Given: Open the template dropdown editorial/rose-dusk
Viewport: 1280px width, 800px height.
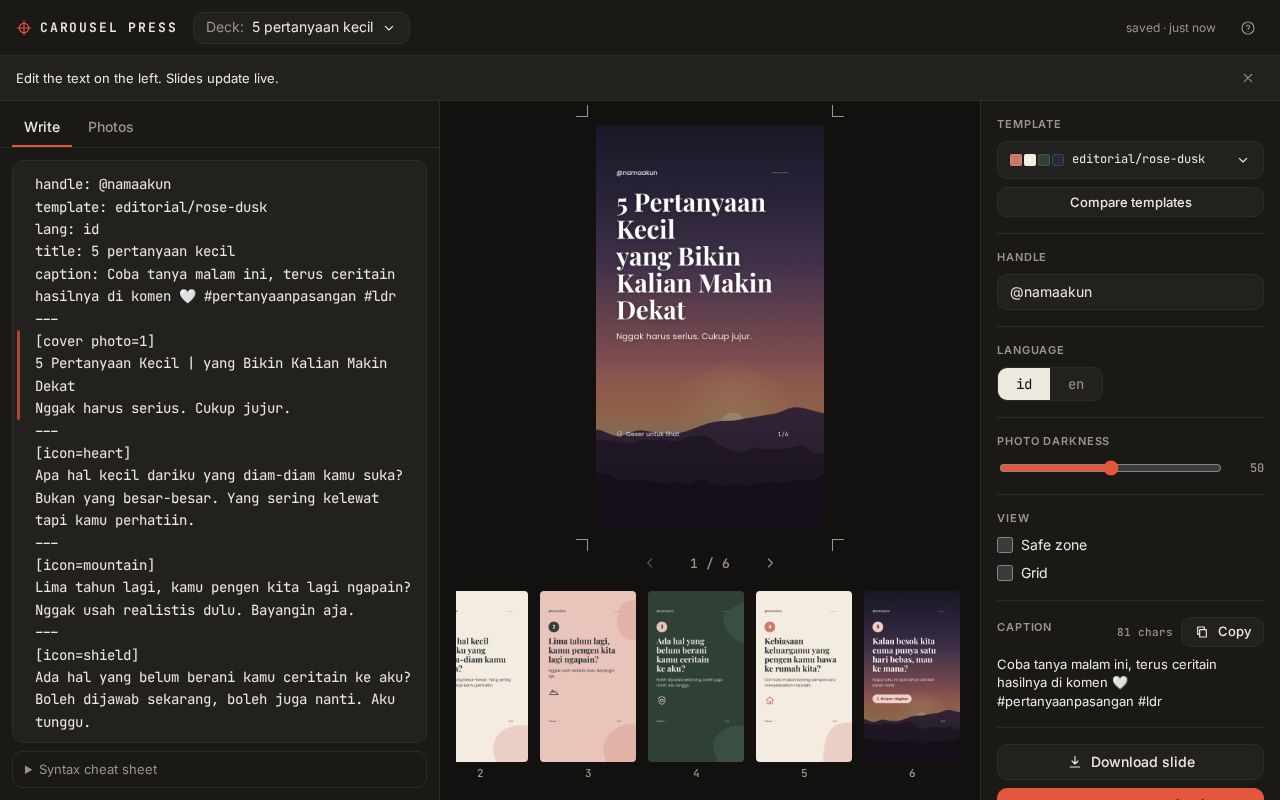Looking at the screenshot, I should [x=1130, y=160].
